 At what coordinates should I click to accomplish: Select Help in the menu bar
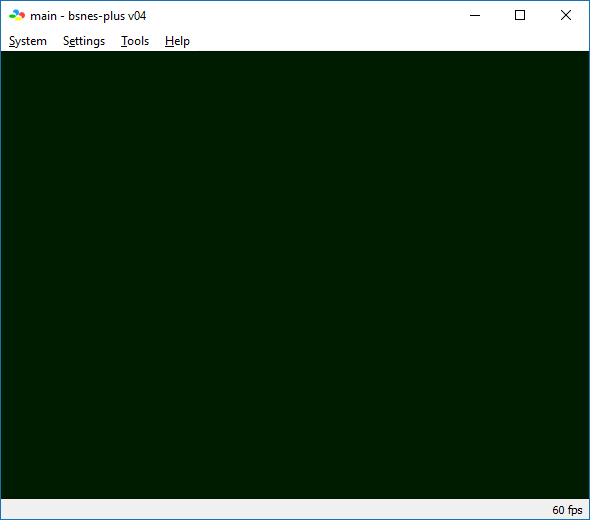pyautogui.click(x=177, y=41)
